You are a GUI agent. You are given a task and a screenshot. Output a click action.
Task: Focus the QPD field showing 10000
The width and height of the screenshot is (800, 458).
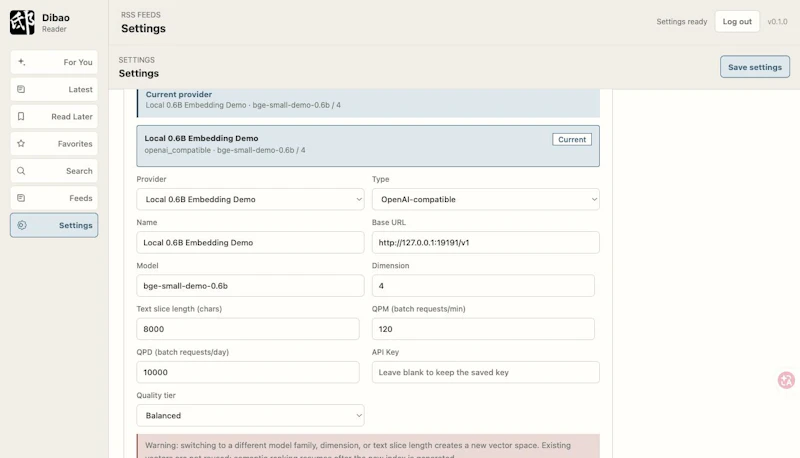click(247, 372)
